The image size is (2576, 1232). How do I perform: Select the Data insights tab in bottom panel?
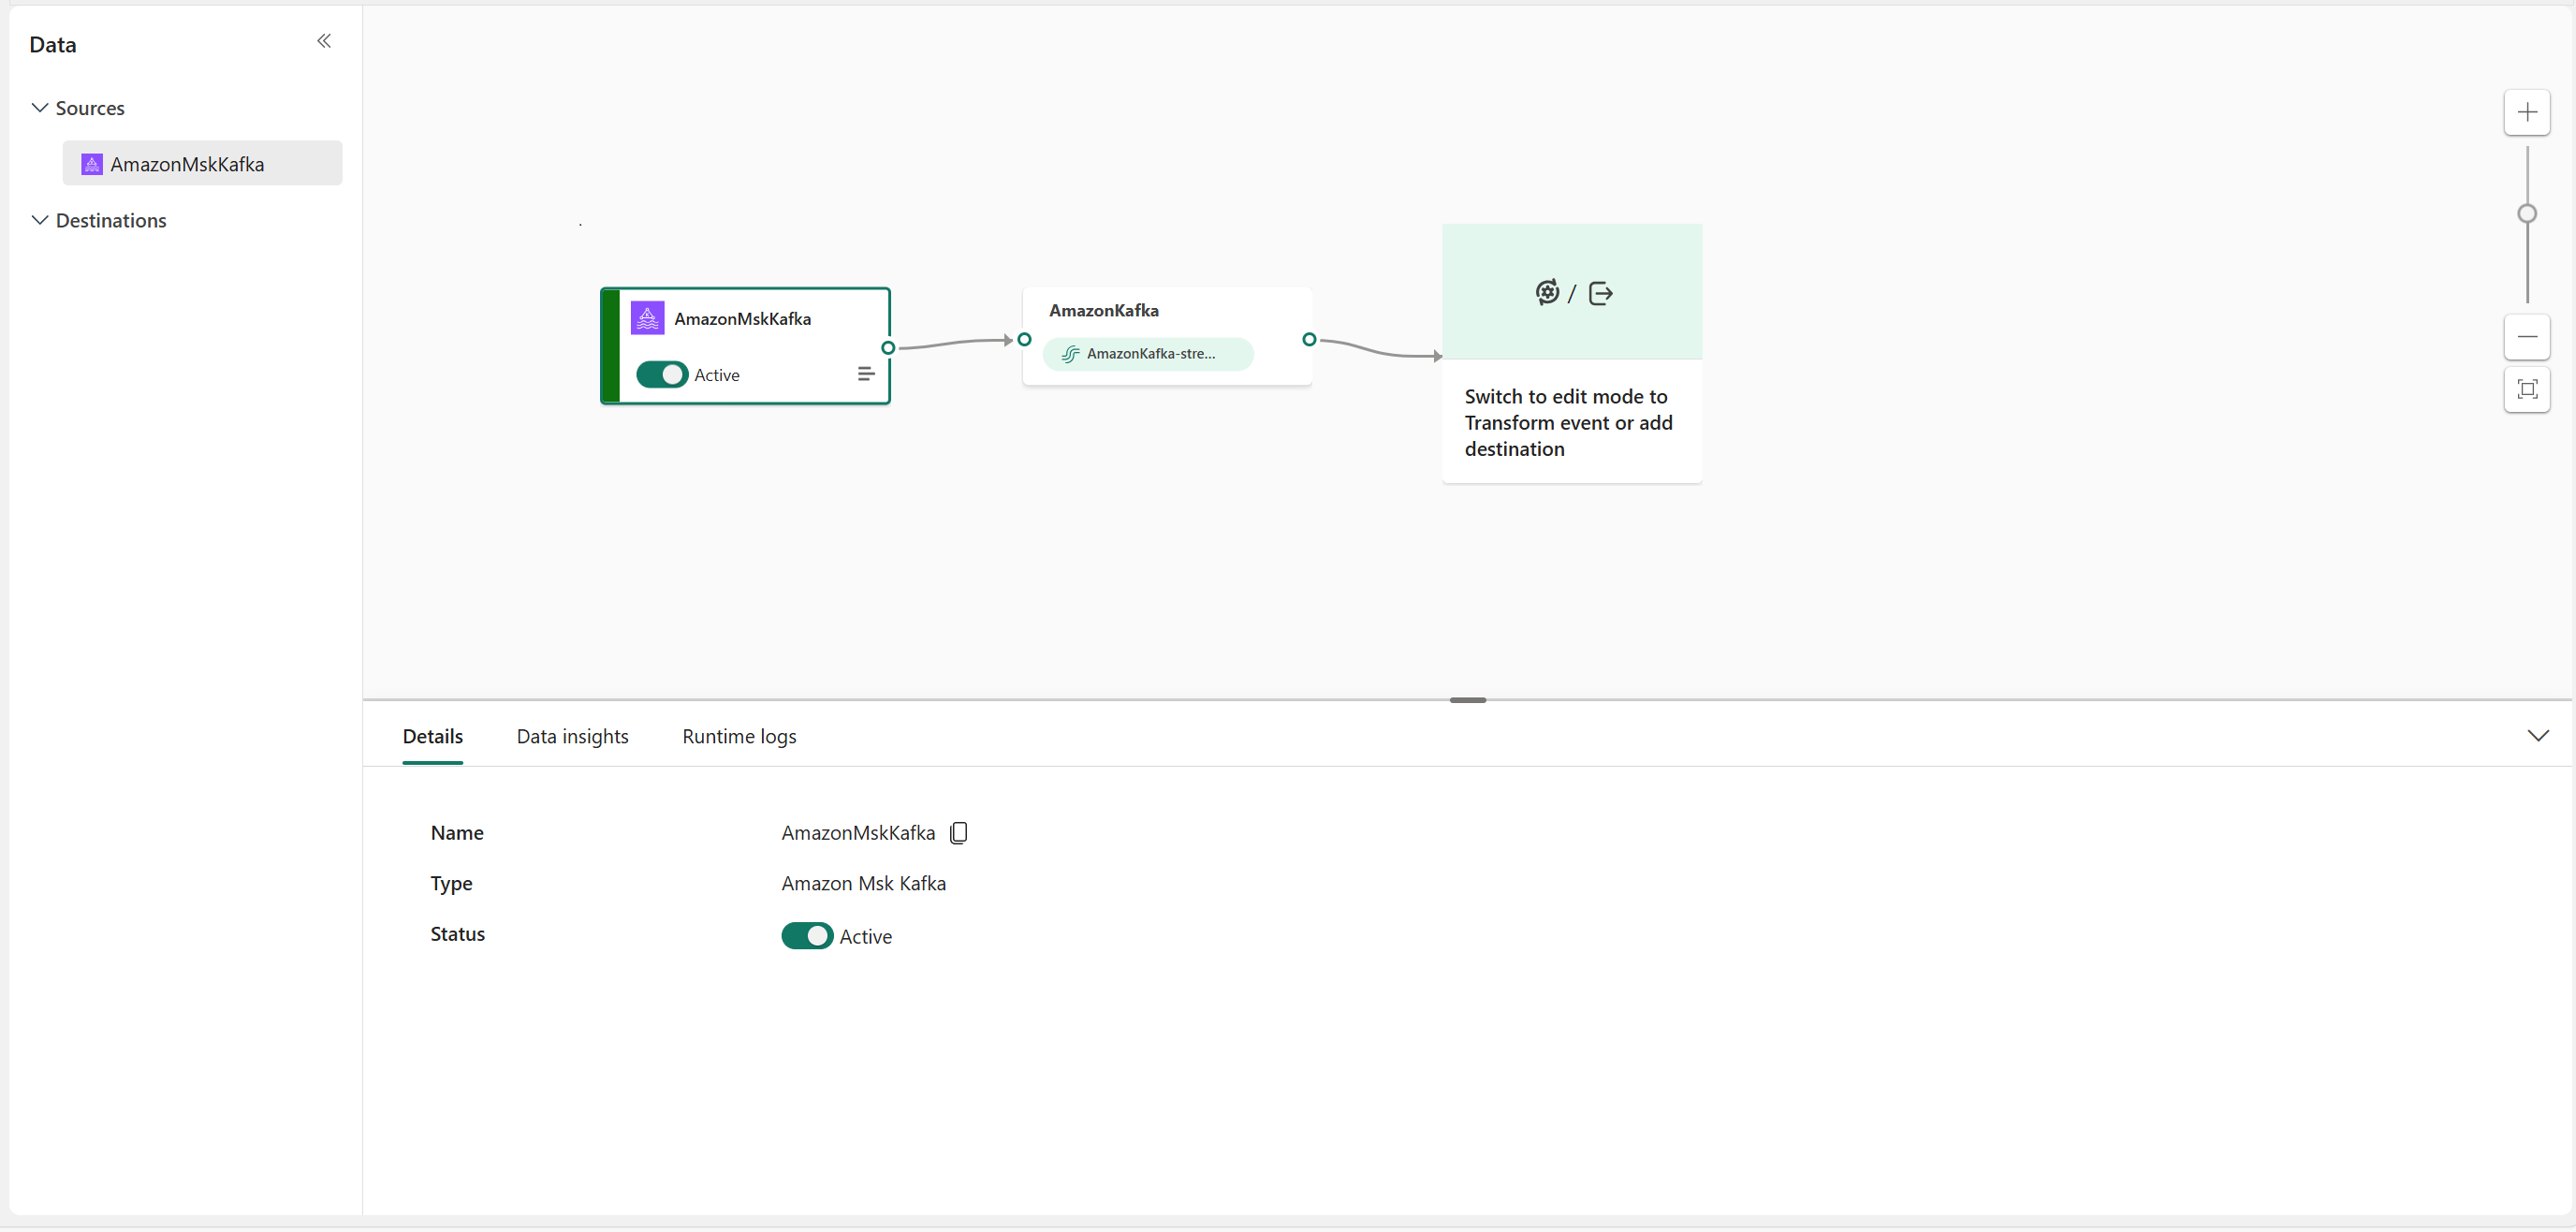pos(572,736)
